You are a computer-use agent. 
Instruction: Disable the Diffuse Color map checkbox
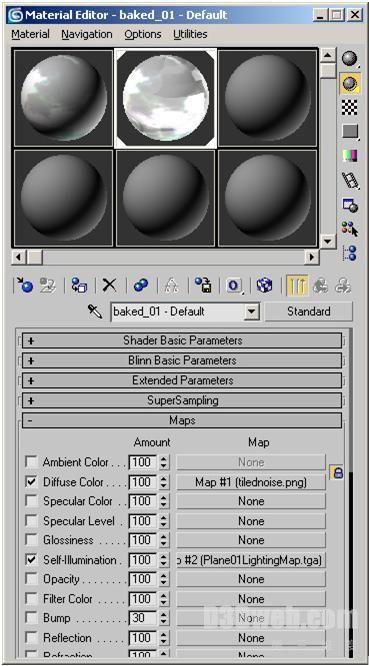pyautogui.click(x=31, y=482)
